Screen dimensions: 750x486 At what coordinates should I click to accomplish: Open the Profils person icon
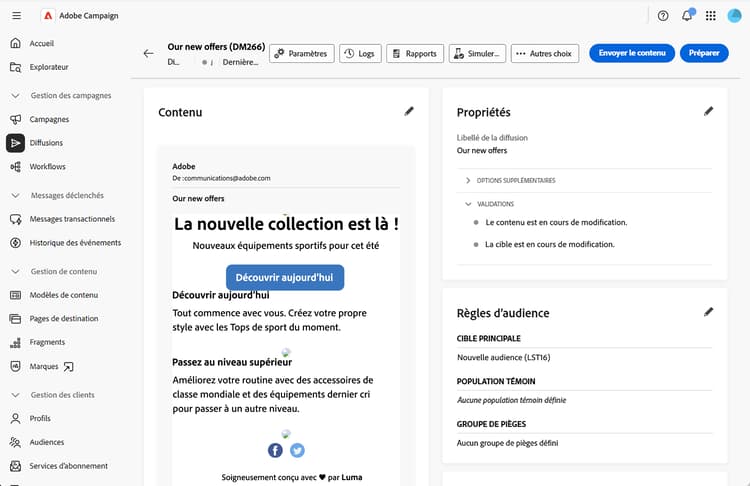click(x=15, y=419)
